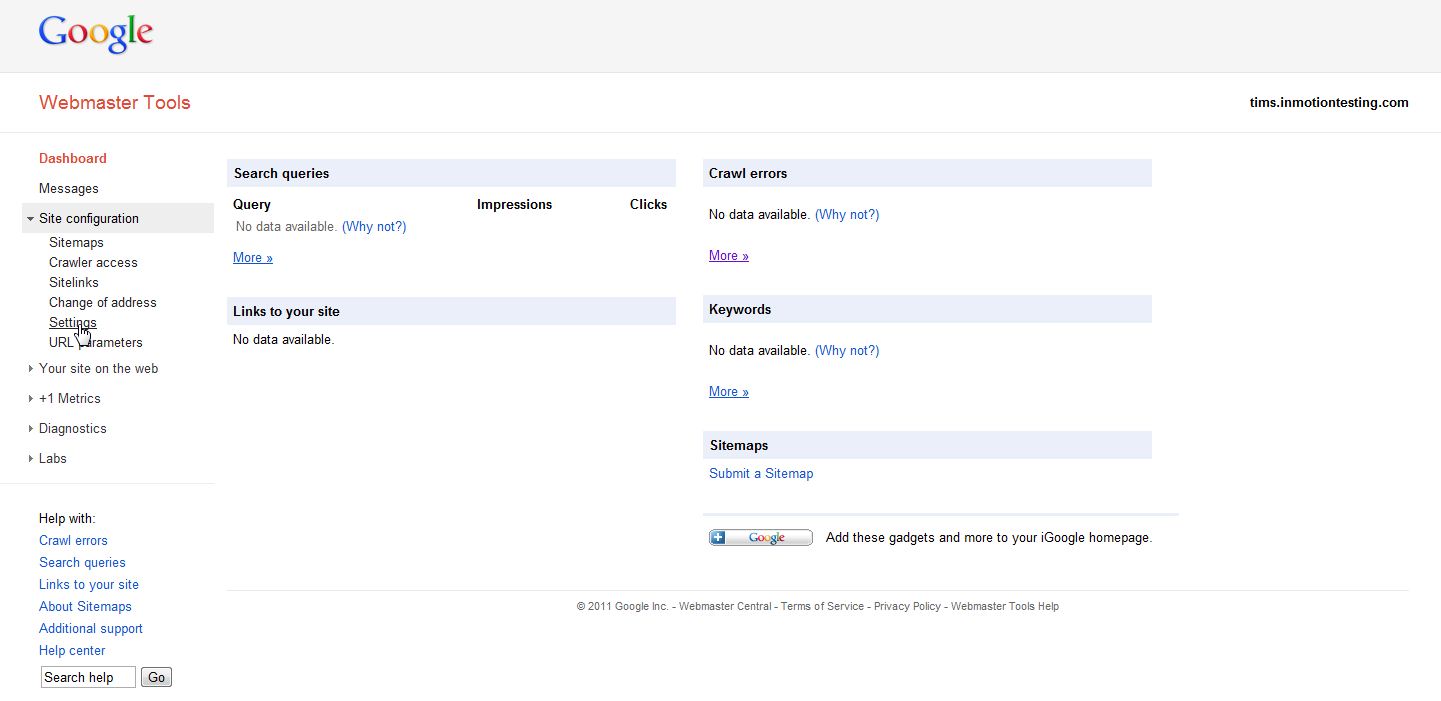
Task: Click Crawl errors panel header
Action: [927, 173]
